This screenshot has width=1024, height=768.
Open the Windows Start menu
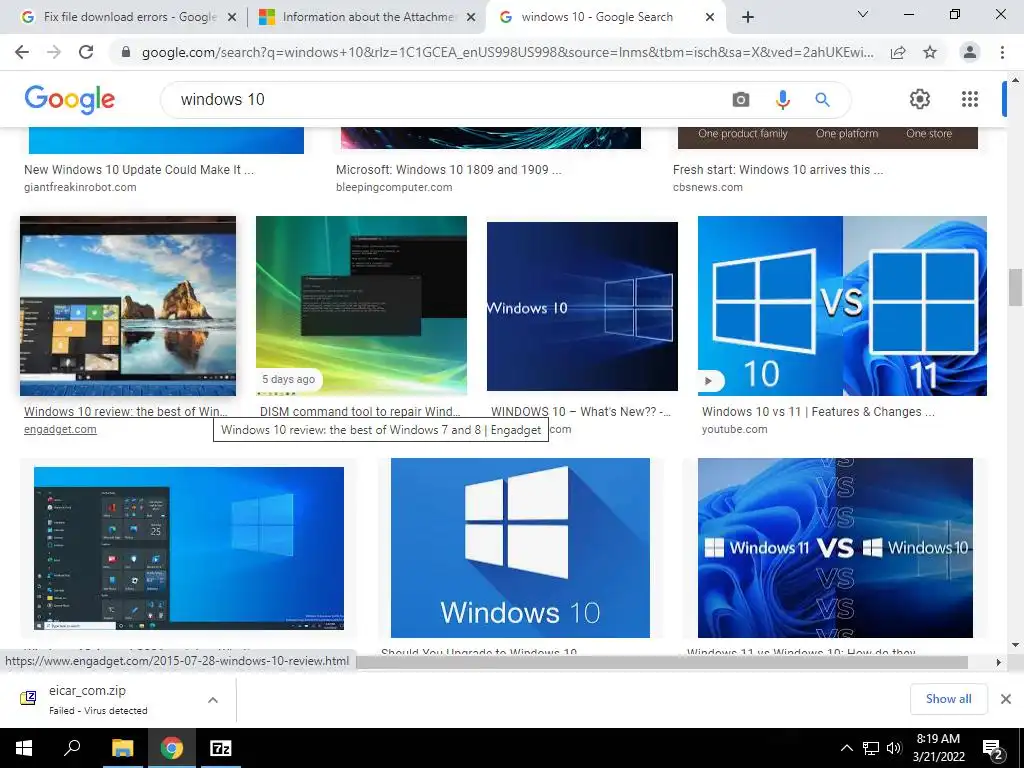(24, 748)
